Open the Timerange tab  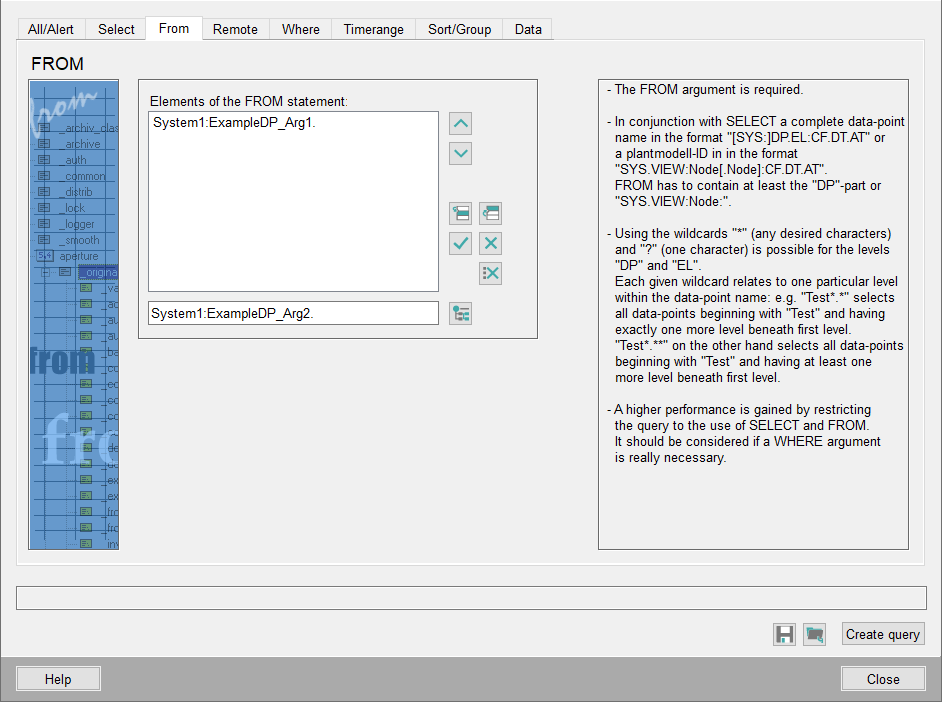tap(373, 29)
